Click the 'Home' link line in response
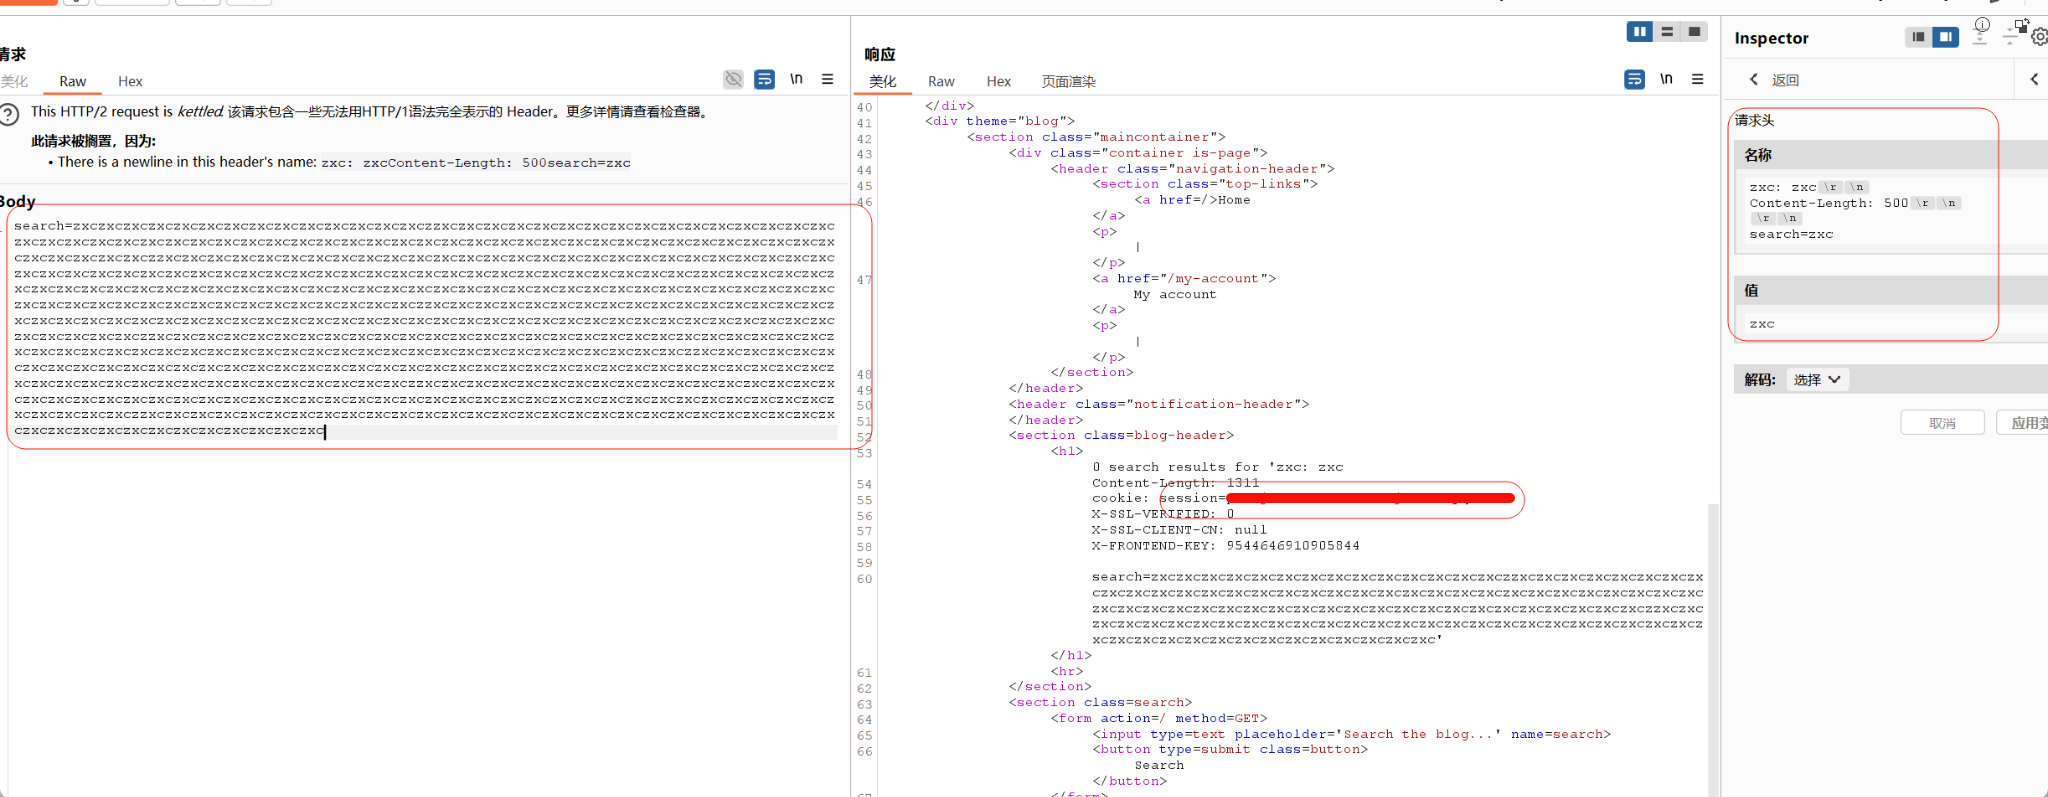Image resolution: width=2048 pixels, height=797 pixels. pos(1192,200)
